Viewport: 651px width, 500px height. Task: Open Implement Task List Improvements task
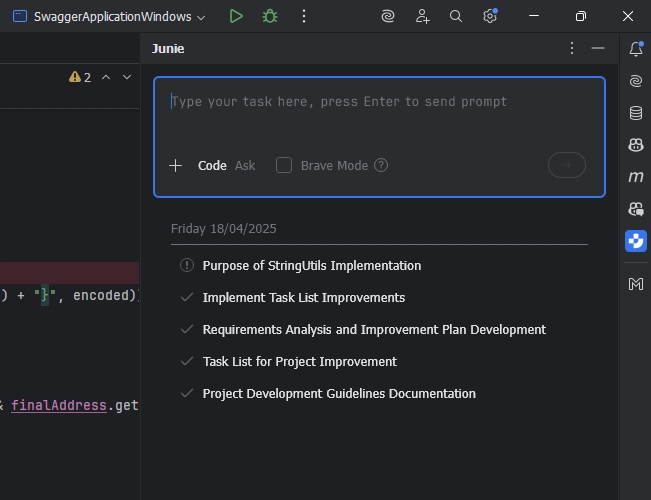[x=303, y=297]
